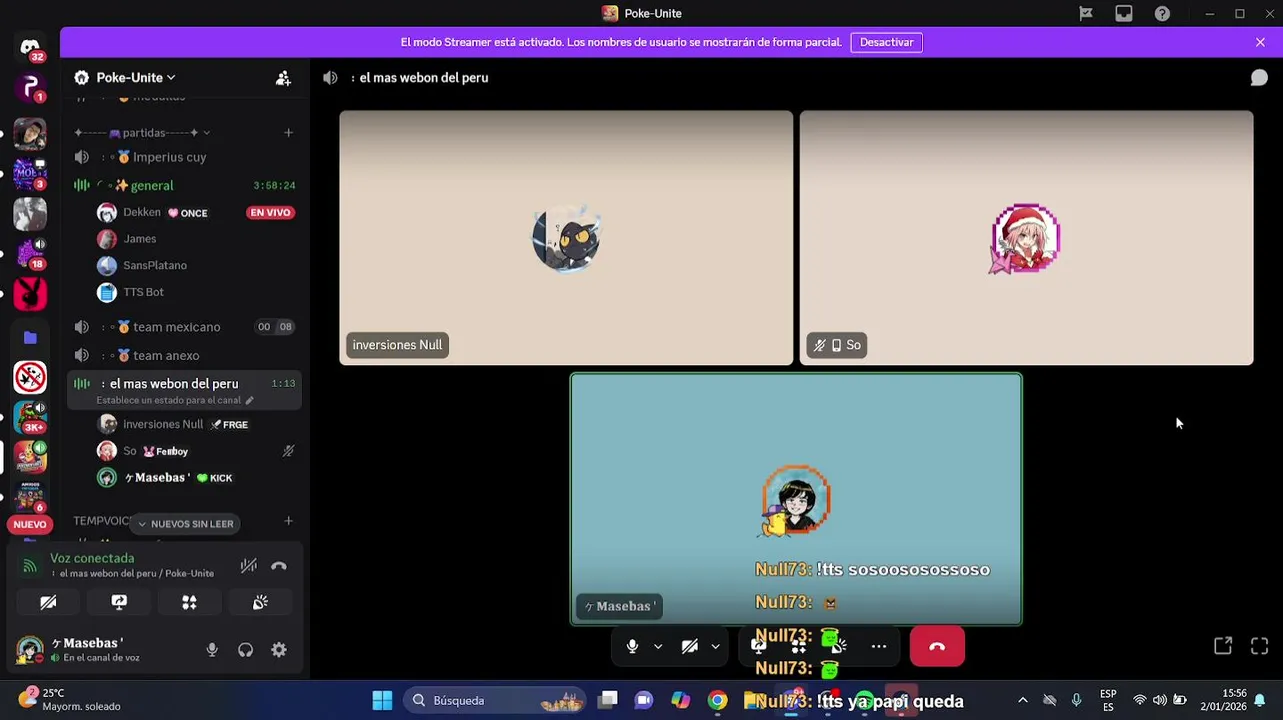Toggle noise suppression in voice panel
This screenshot has width=1283, height=720.
[249, 566]
